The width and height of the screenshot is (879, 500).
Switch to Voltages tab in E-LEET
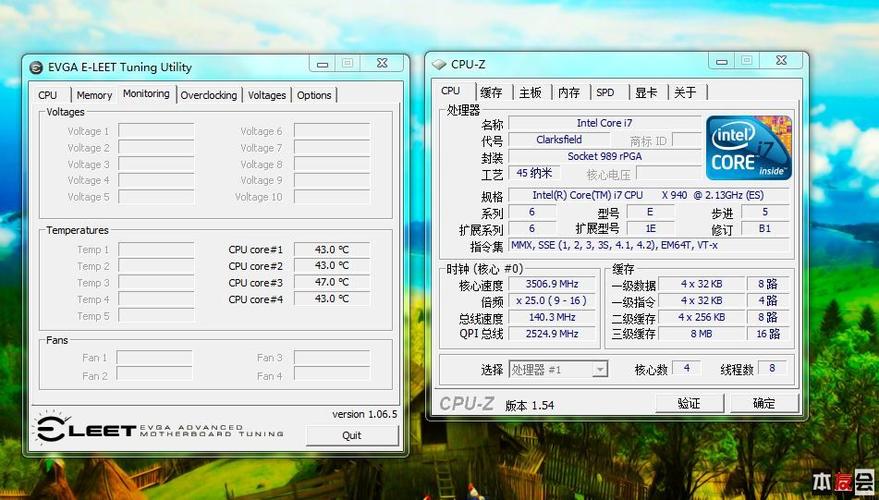click(267, 95)
